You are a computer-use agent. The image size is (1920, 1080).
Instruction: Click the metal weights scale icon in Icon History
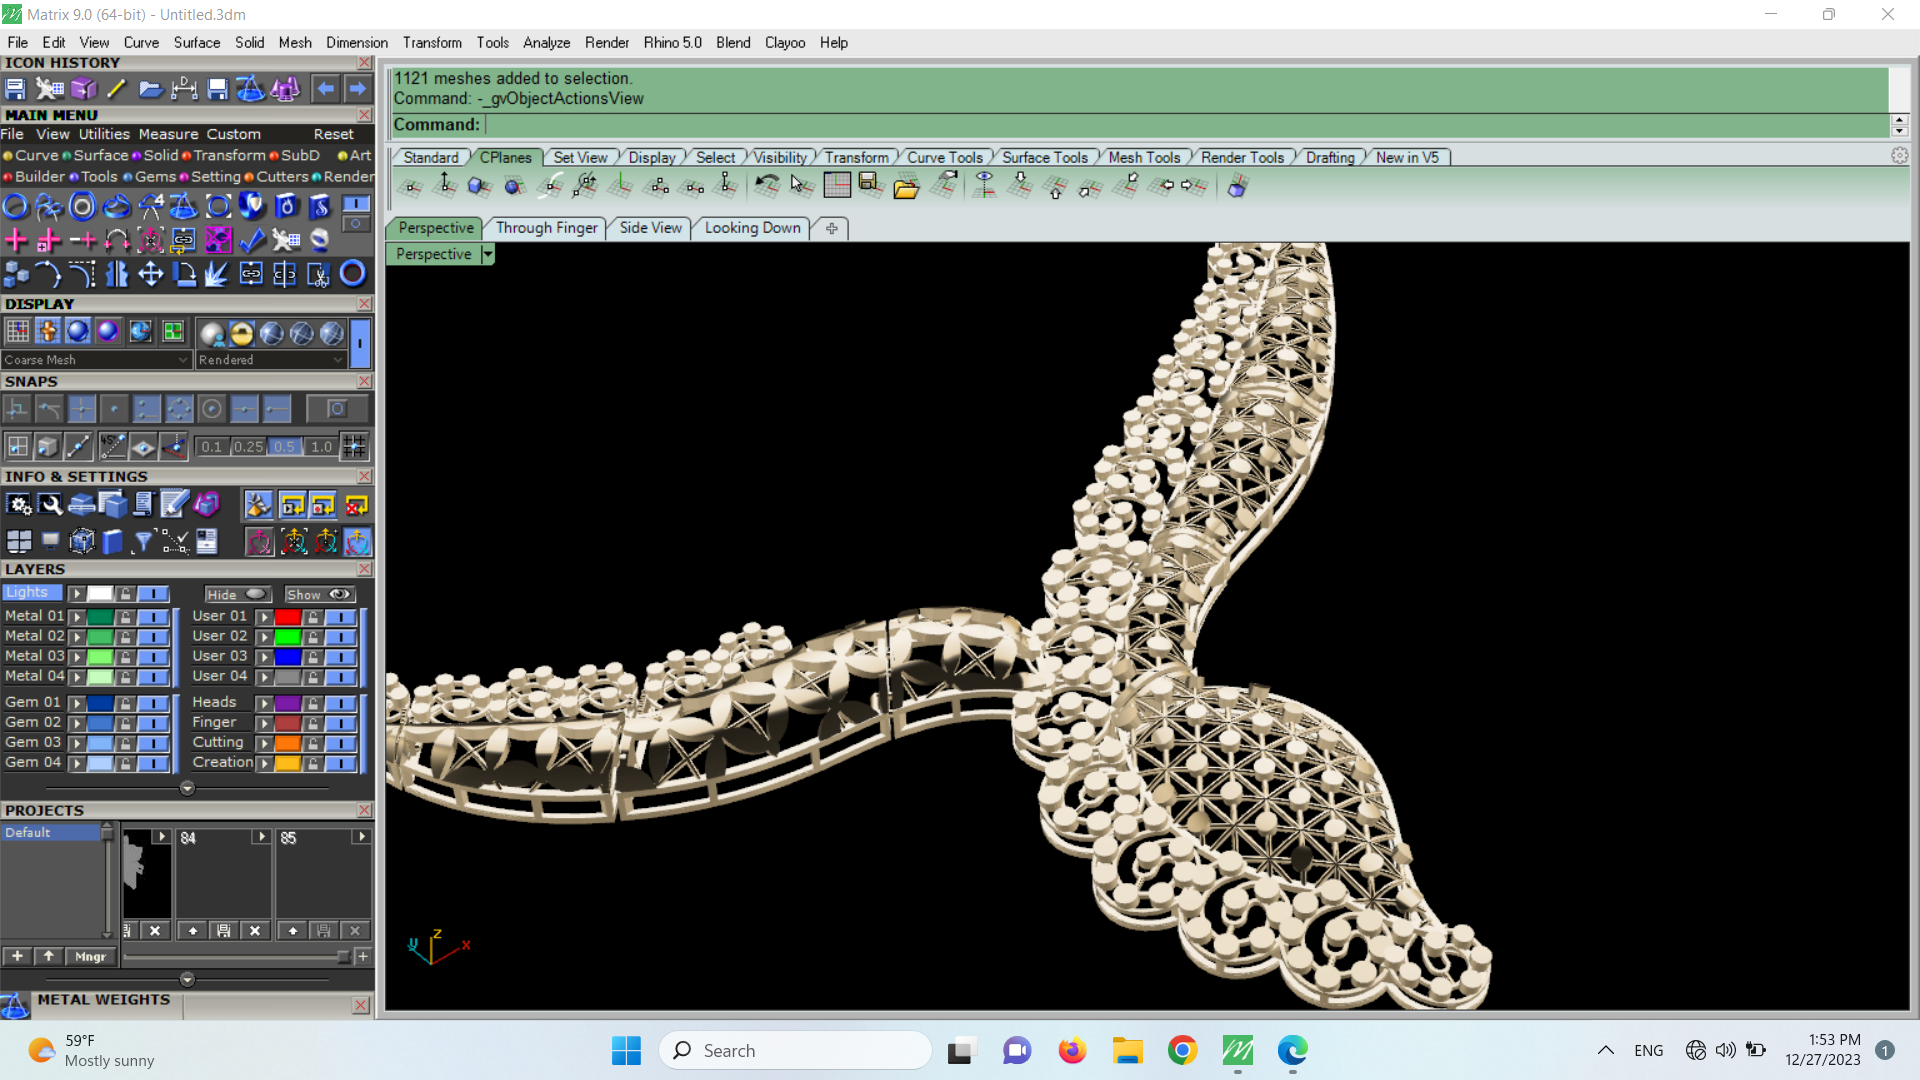pyautogui.click(x=250, y=89)
